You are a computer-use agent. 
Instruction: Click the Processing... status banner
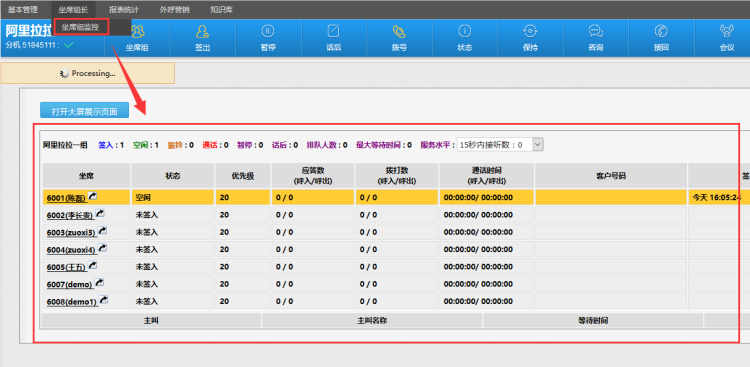(x=88, y=73)
